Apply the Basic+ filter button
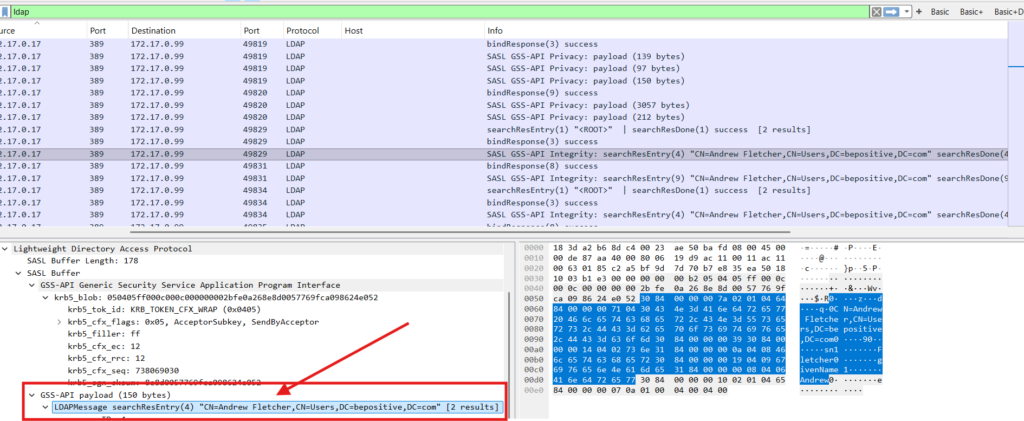The image size is (1024, 421). tap(971, 11)
